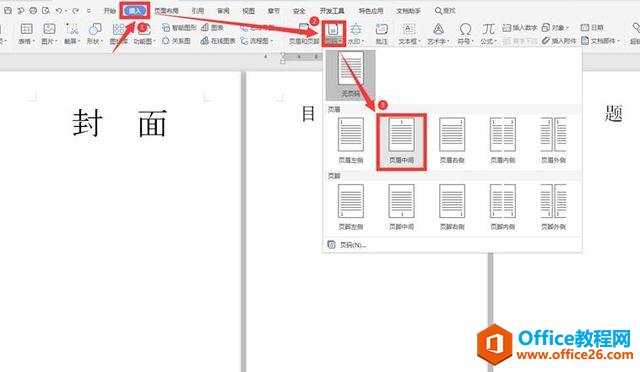Click the Print Preview icon

pyautogui.click(x=46, y=11)
